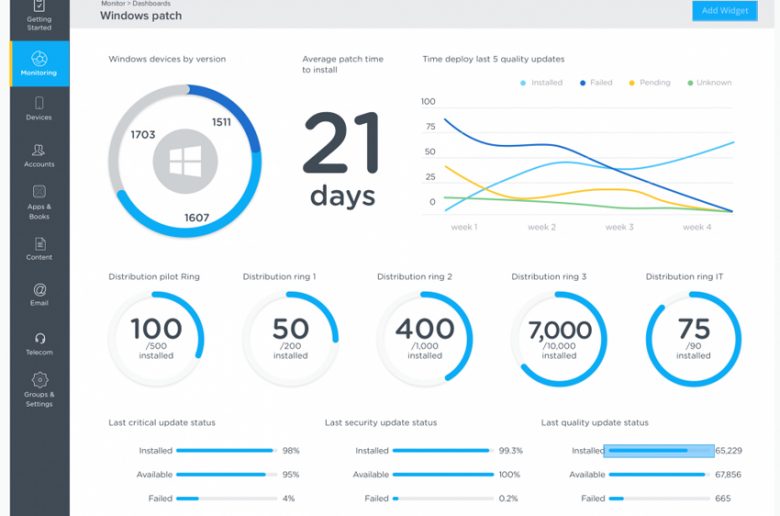Click the quality update Available progress bar

[659, 474]
